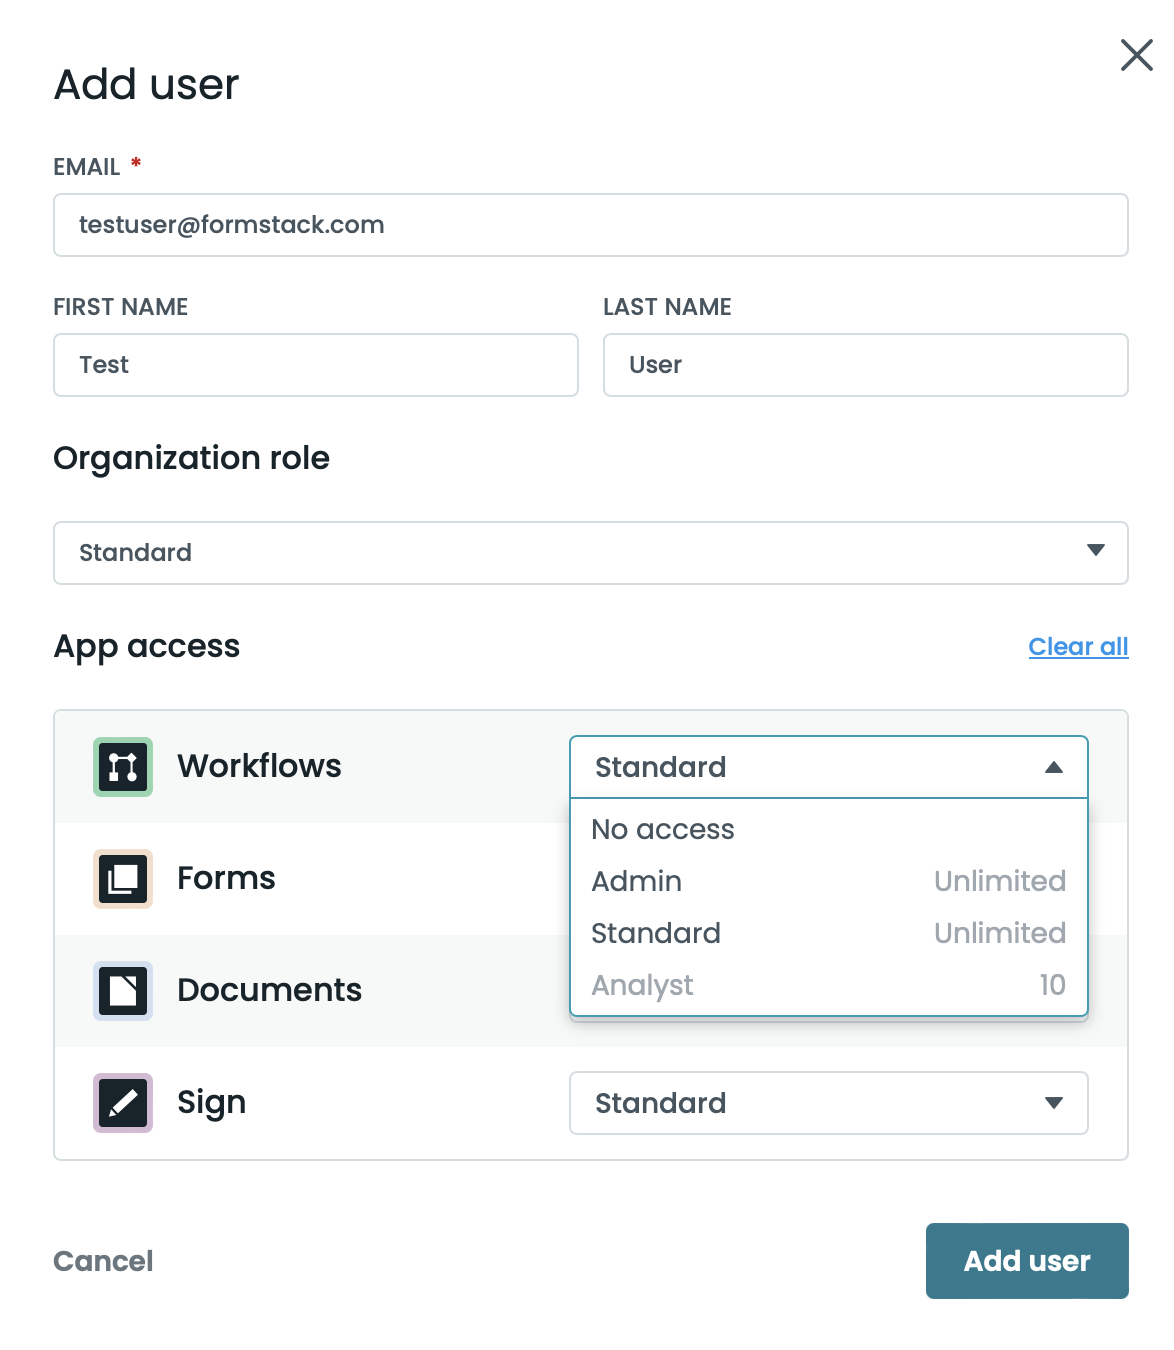
Task: Click the Documents app icon
Action: pyautogui.click(x=123, y=991)
